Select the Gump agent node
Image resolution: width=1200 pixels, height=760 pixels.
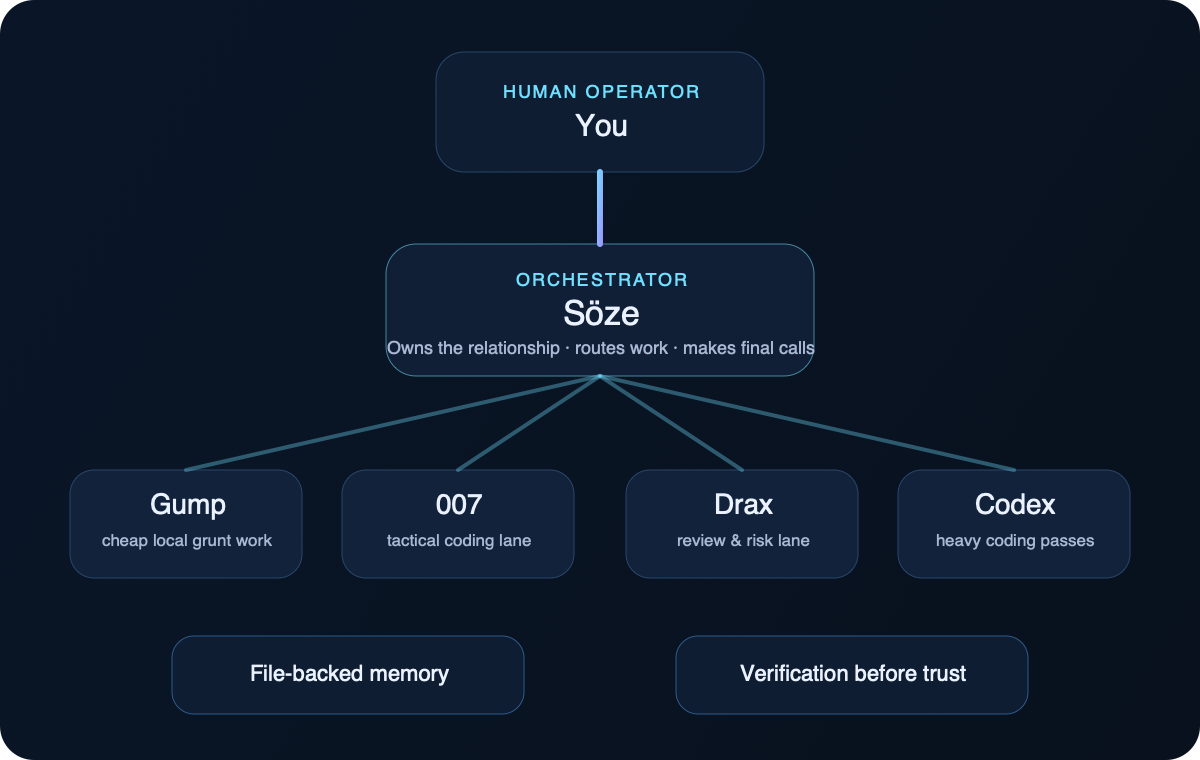point(186,523)
